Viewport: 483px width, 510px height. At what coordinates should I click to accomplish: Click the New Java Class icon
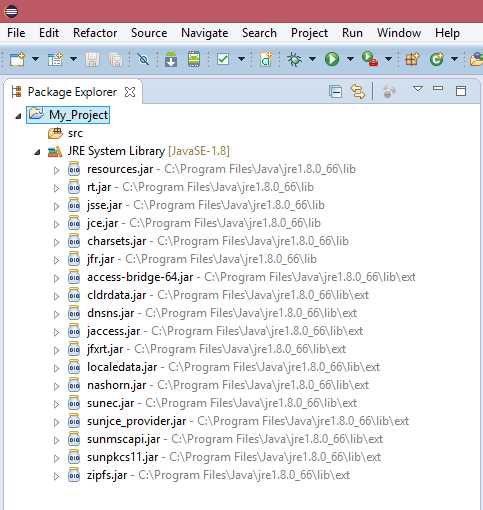point(437,59)
